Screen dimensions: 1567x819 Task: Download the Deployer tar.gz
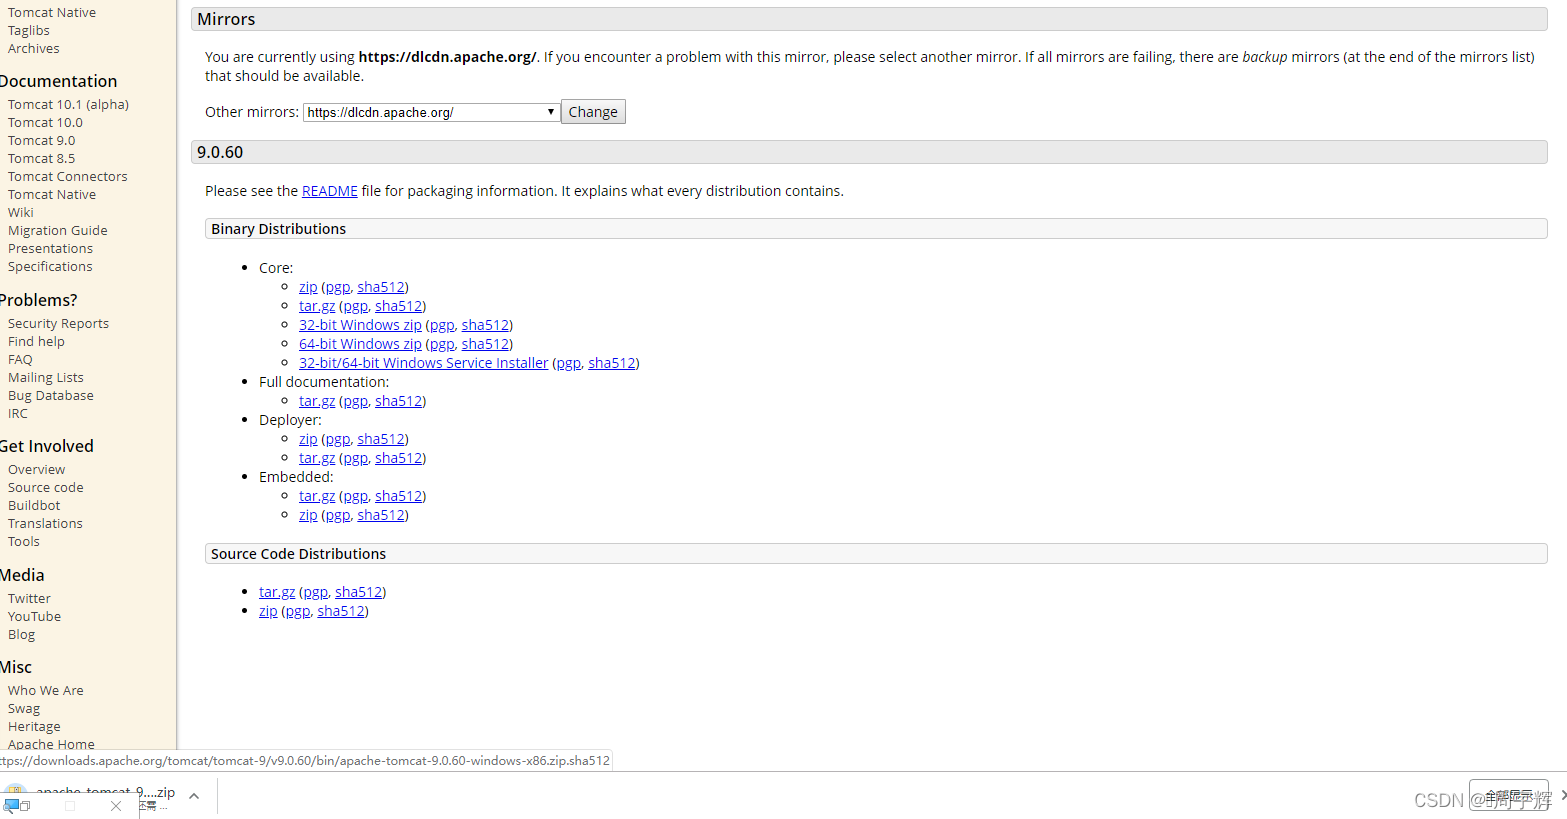click(x=317, y=458)
